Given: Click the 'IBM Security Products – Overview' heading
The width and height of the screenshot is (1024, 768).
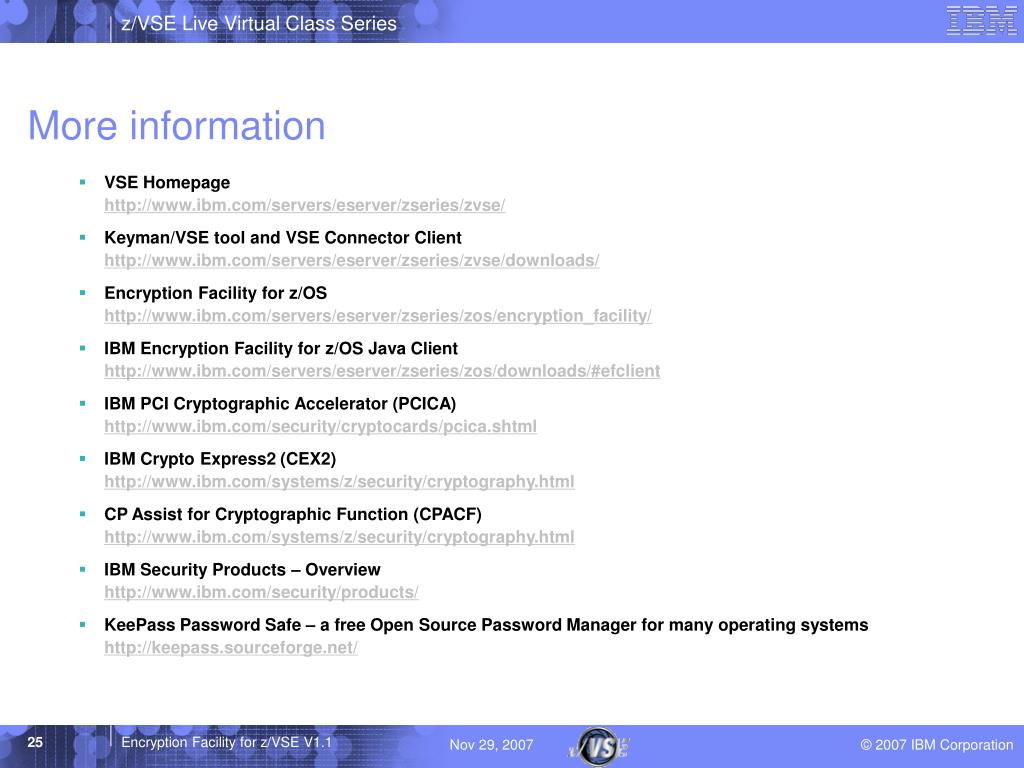Looking at the screenshot, I should (x=242, y=569).
